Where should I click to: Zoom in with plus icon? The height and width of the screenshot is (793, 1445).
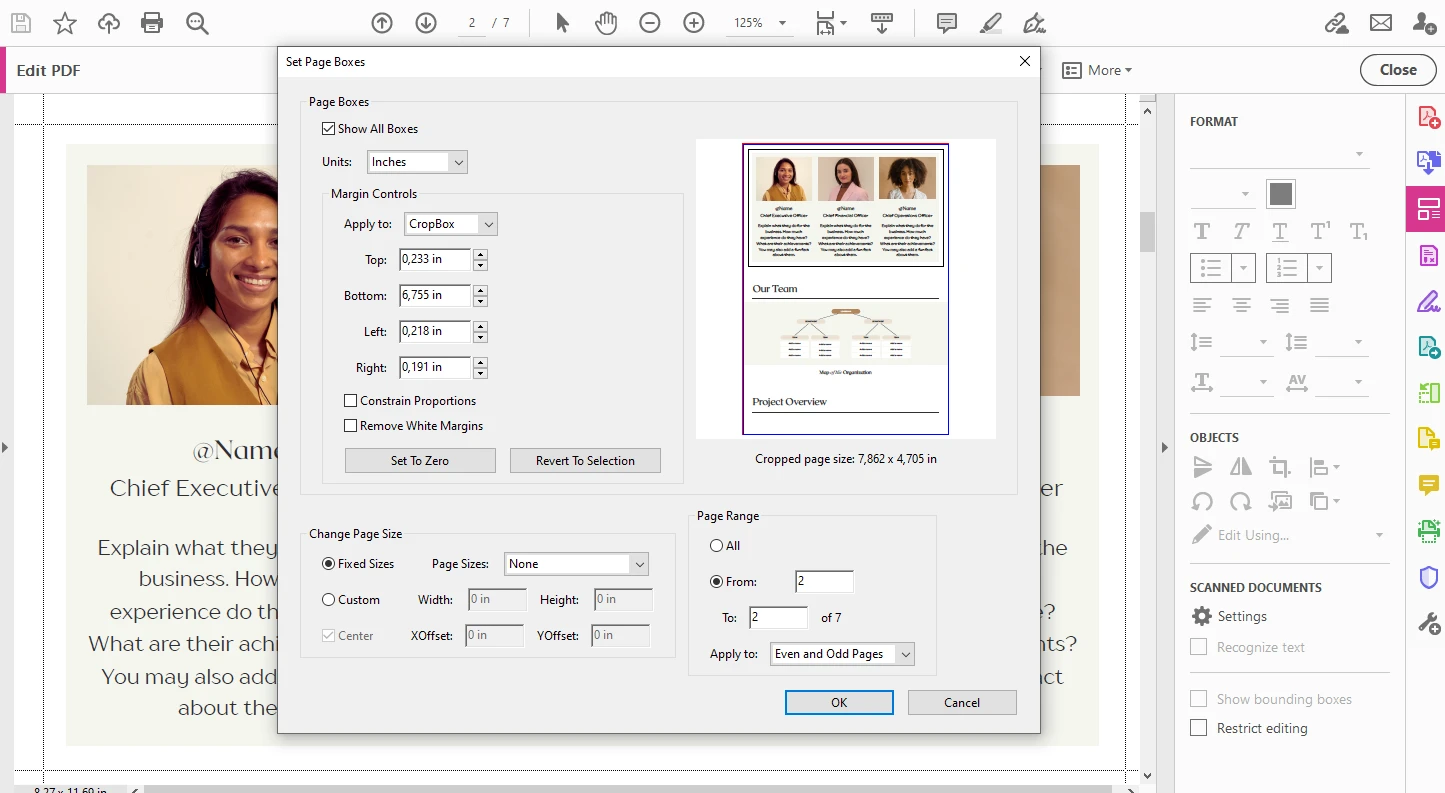[694, 23]
